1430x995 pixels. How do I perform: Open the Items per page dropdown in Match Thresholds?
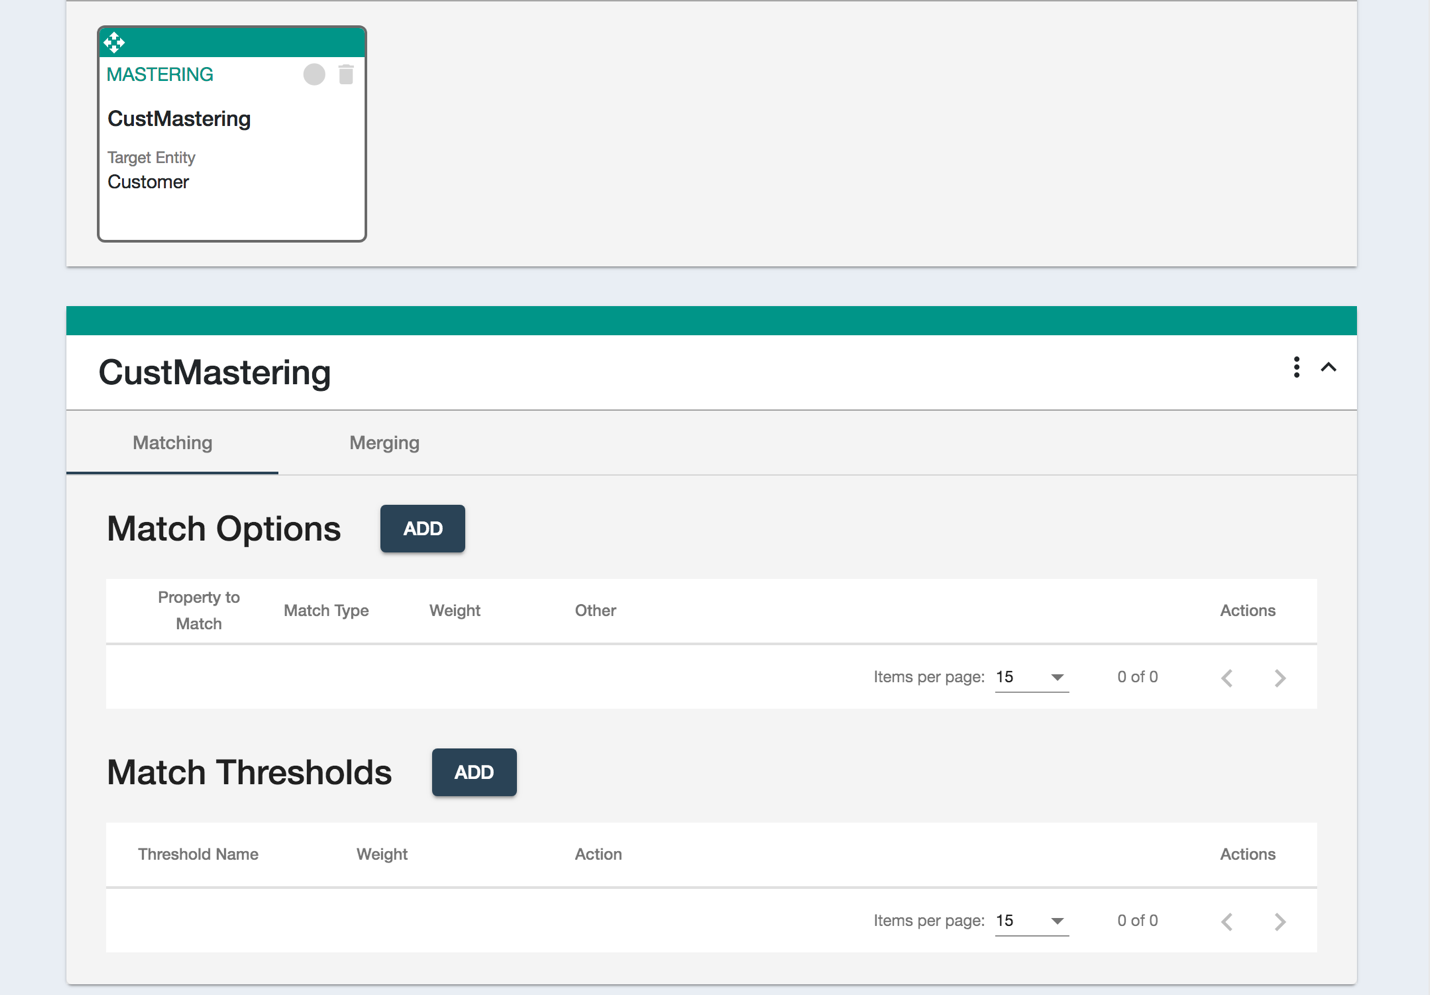click(1030, 920)
